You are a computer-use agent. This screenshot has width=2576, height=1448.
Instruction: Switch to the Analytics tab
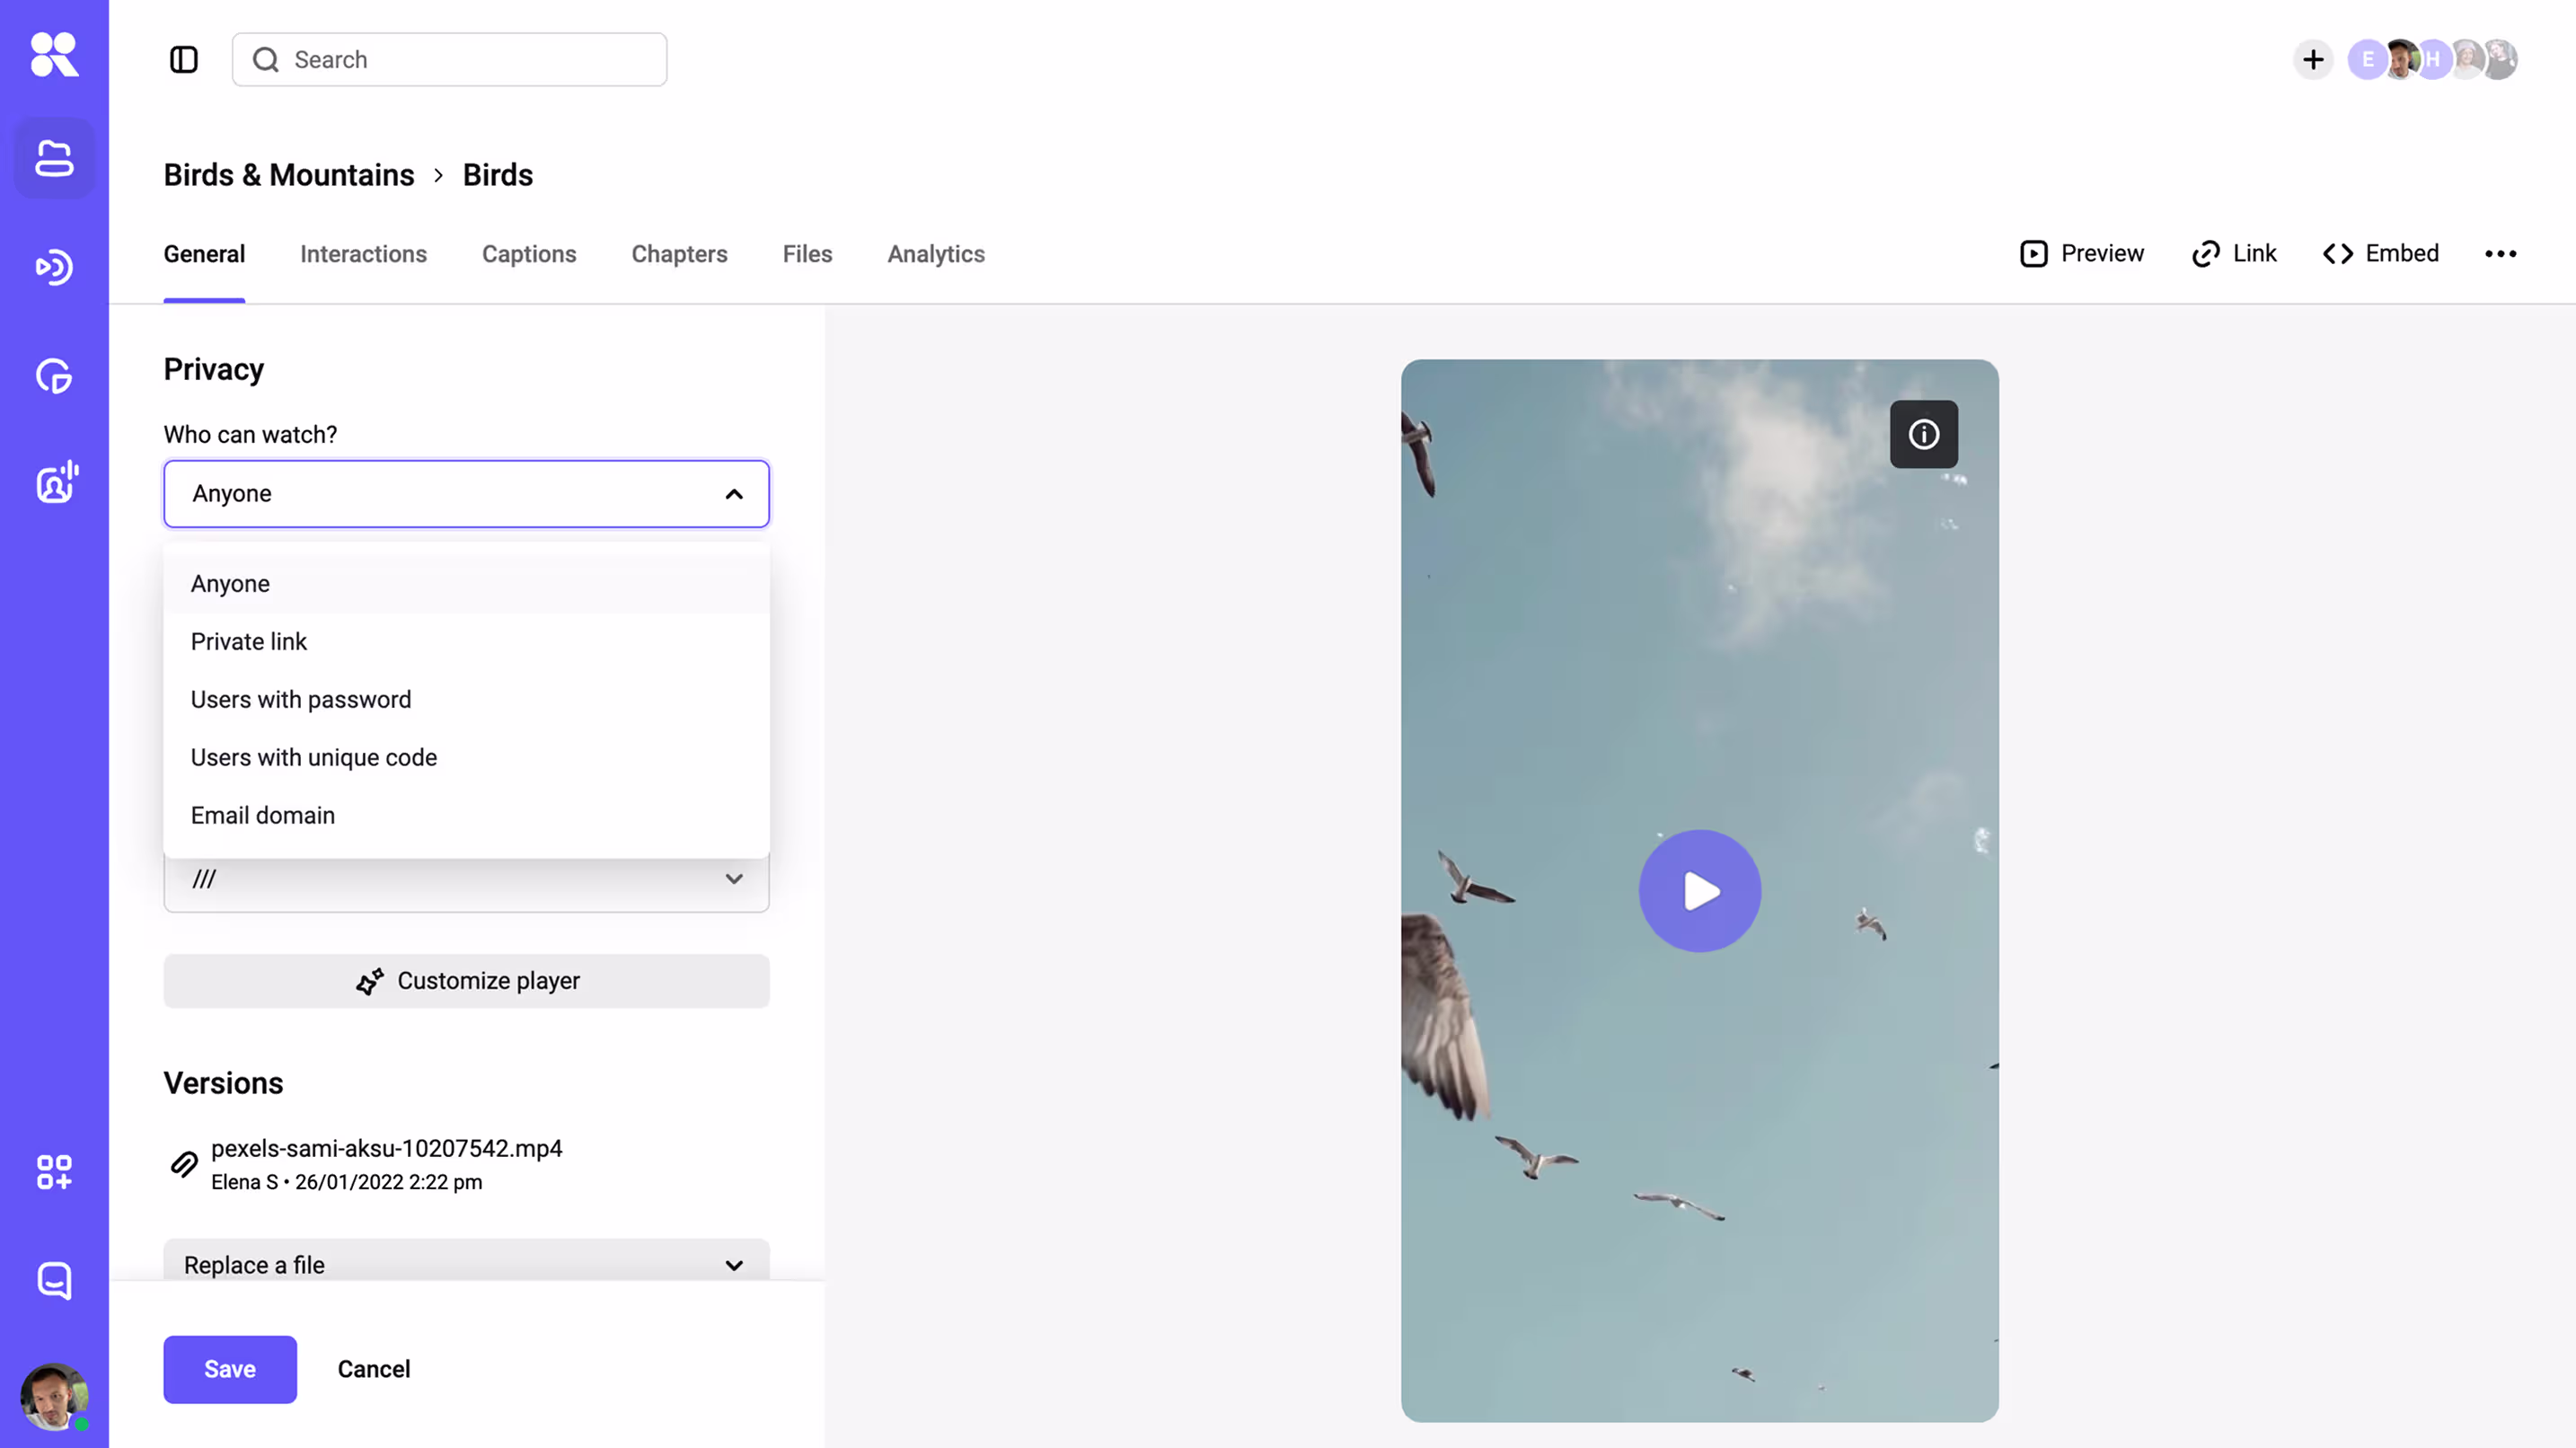click(936, 254)
